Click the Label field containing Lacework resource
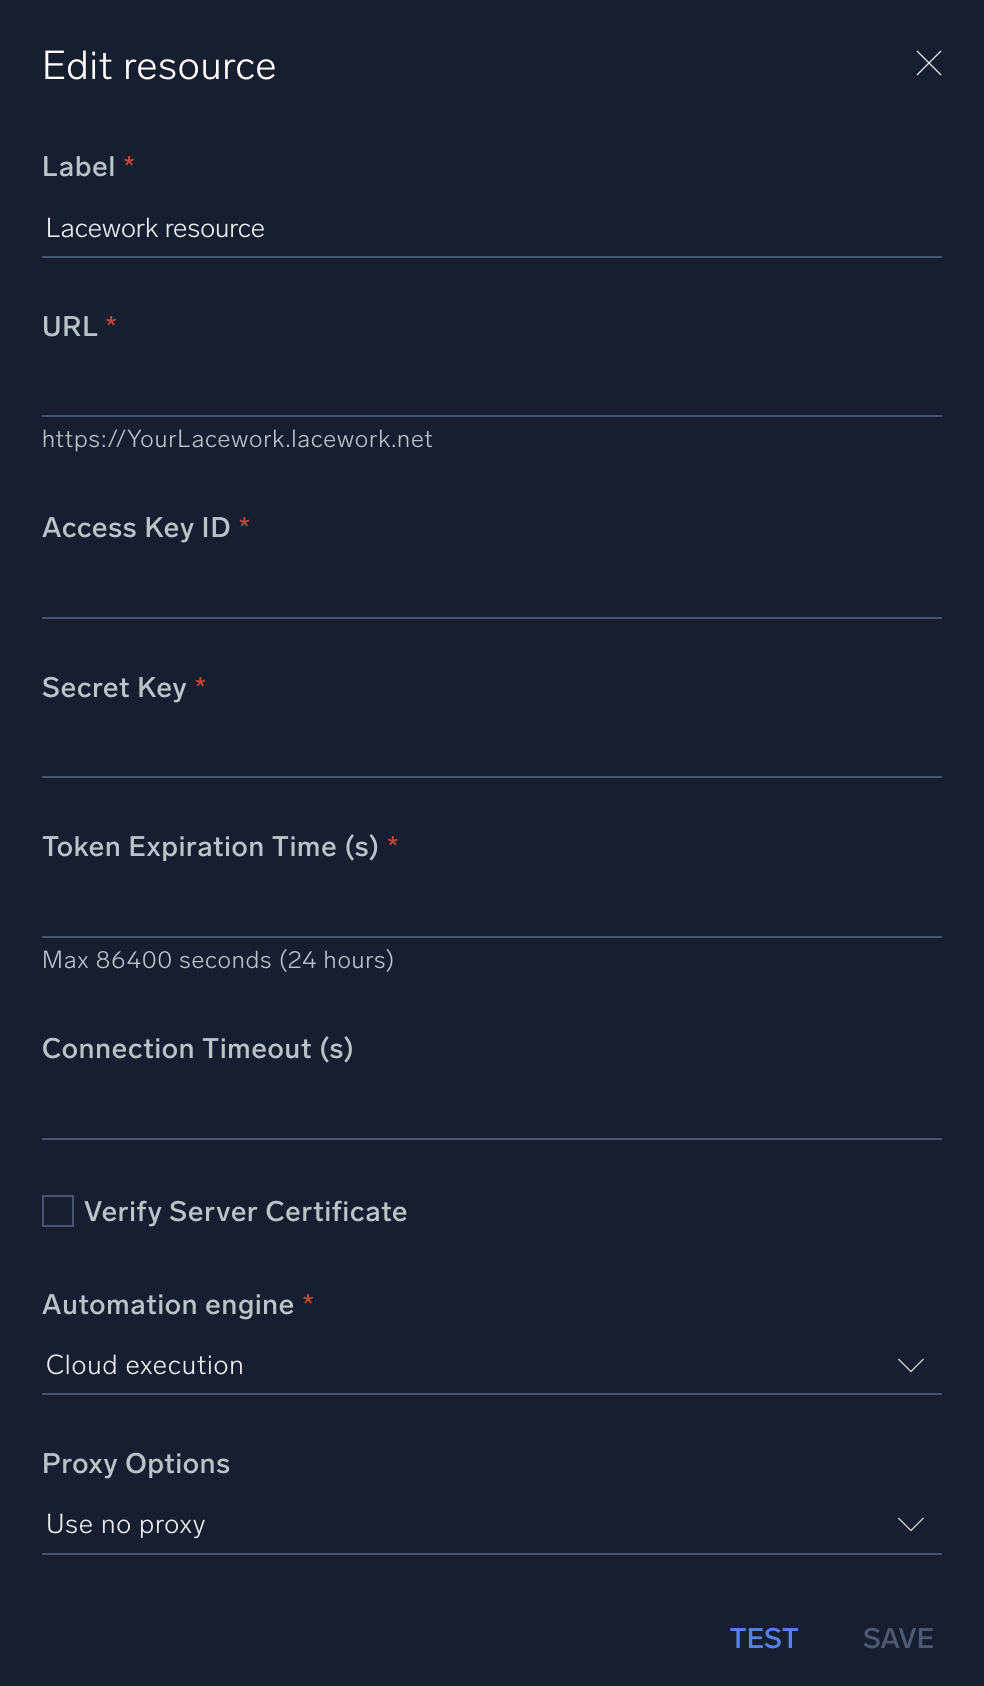984x1686 pixels. [x=490, y=229]
